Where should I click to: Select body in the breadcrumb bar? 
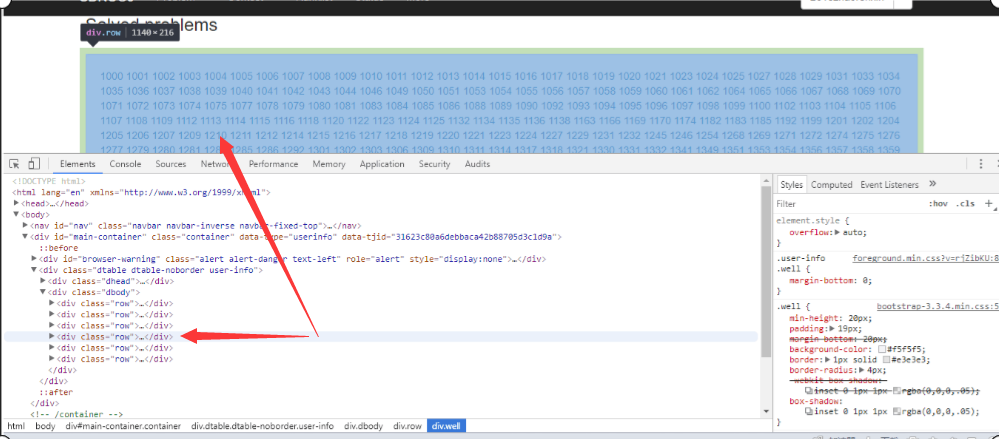[45, 426]
